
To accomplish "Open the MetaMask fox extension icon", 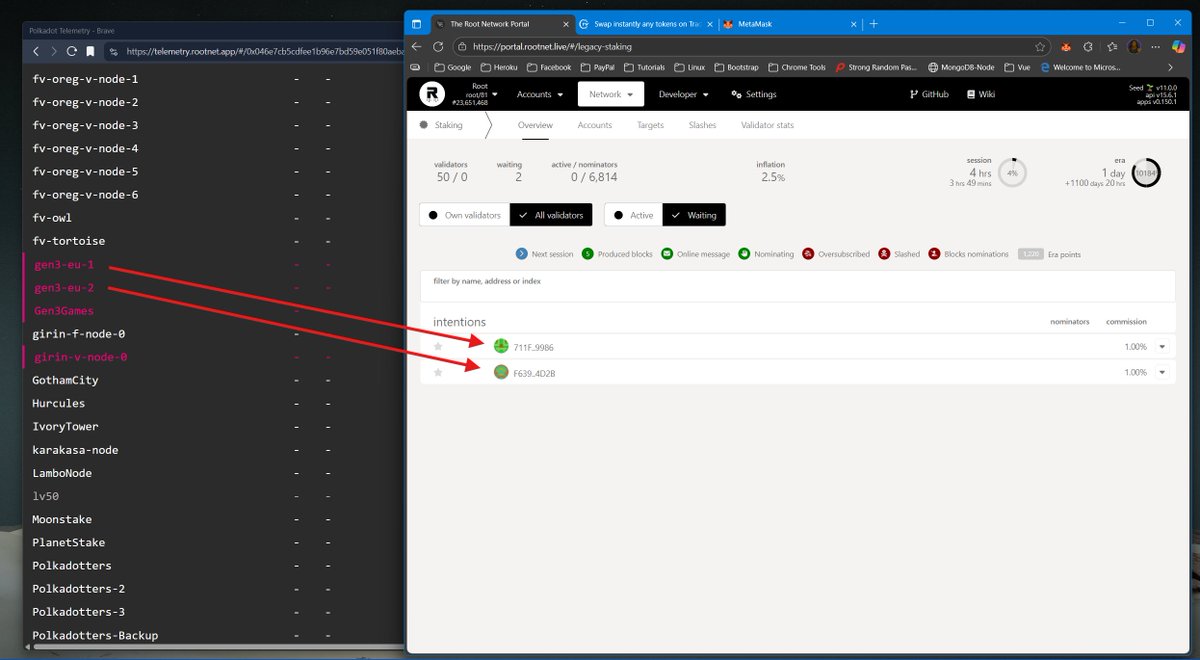I will (x=1067, y=46).
